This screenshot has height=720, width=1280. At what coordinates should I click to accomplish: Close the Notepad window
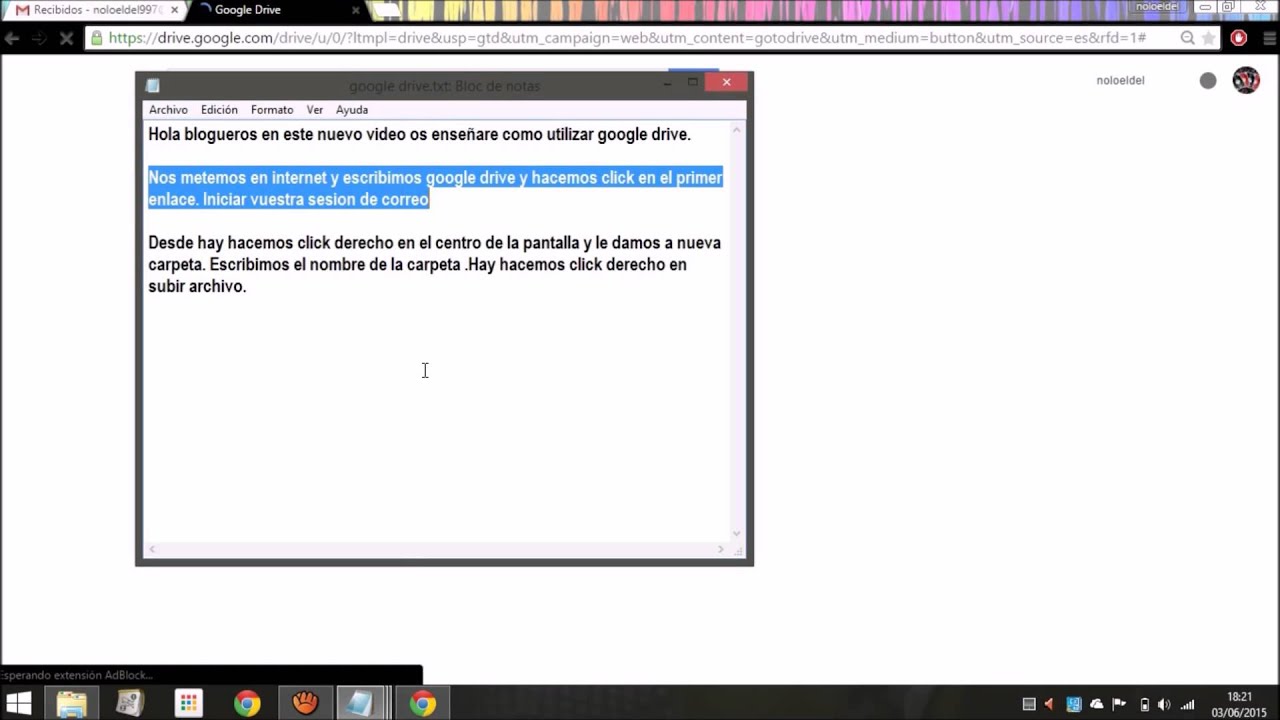coord(726,82)
